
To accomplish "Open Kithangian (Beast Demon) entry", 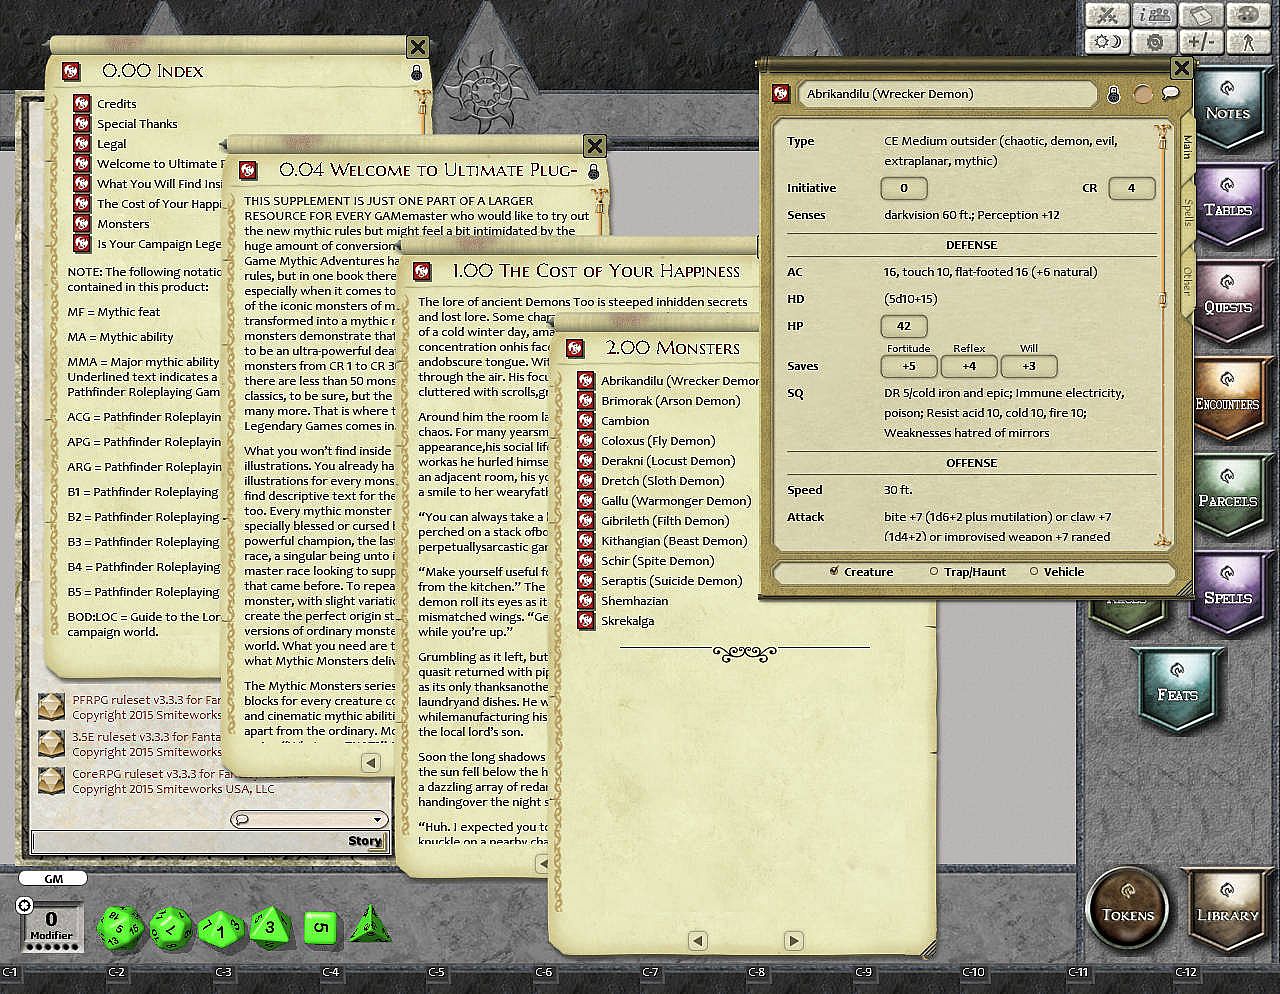I will [x=674, y=541].
